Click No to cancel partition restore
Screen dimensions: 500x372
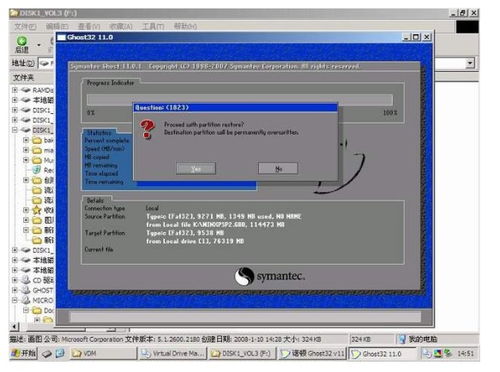(278, 169)
